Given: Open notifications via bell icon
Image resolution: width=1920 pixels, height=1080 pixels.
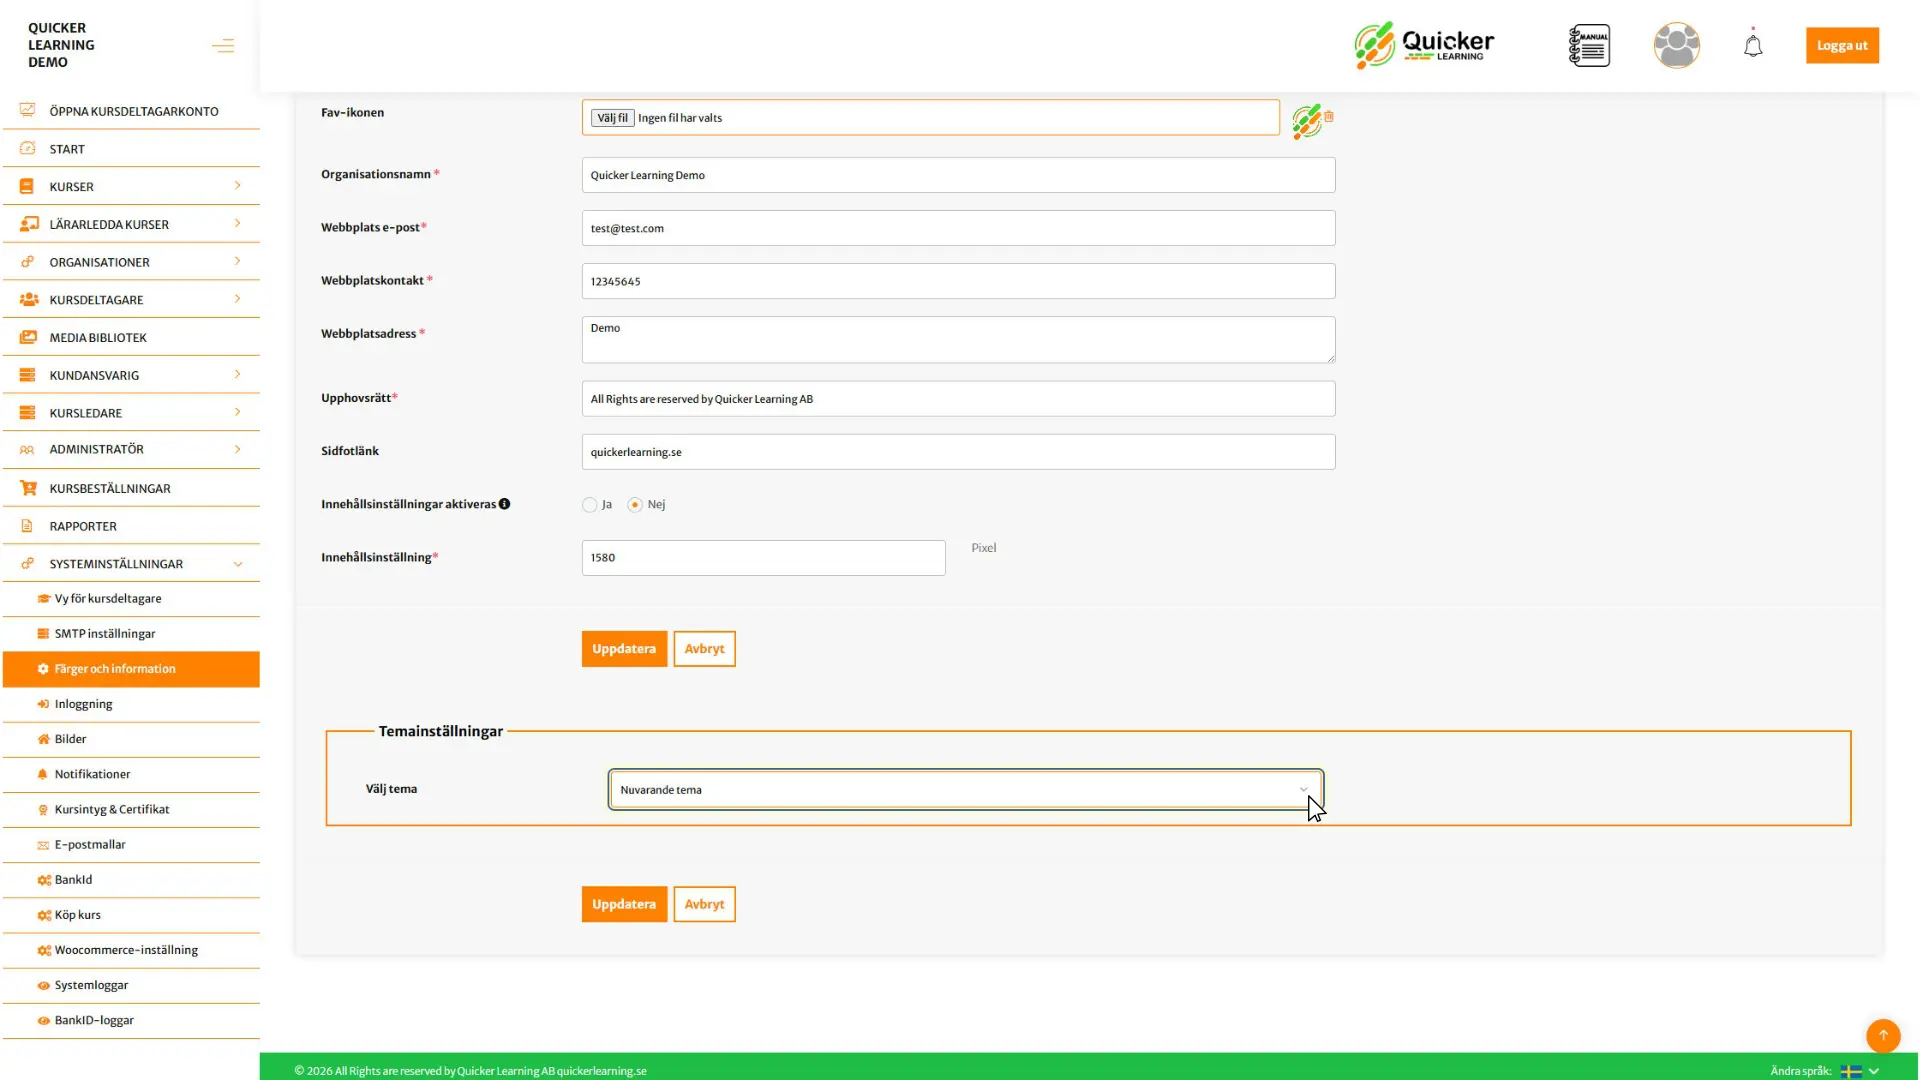Looking at the screenshot, I should click(x=1752, y=45).
